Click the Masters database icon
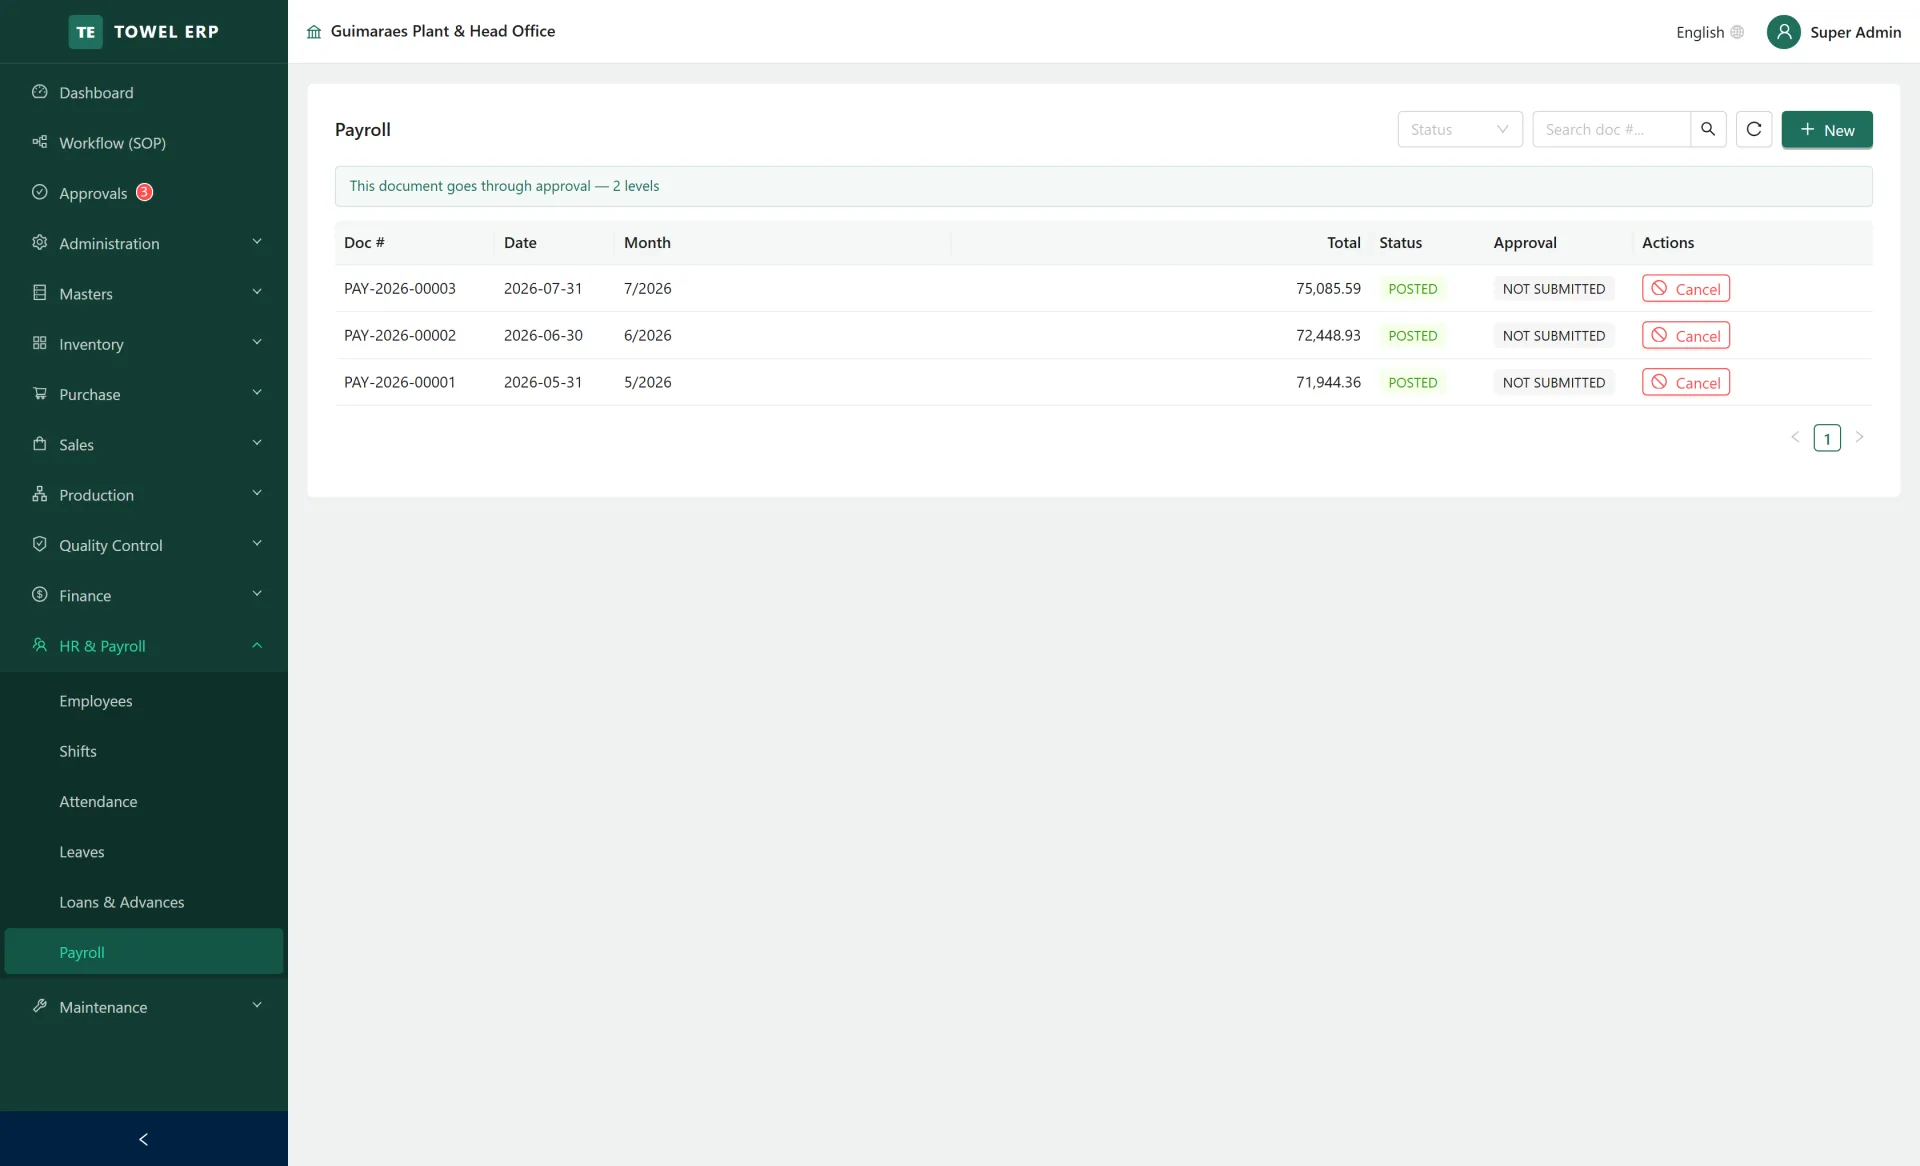The height and width of the screenshot is (1166, 1920). [40, 293]
